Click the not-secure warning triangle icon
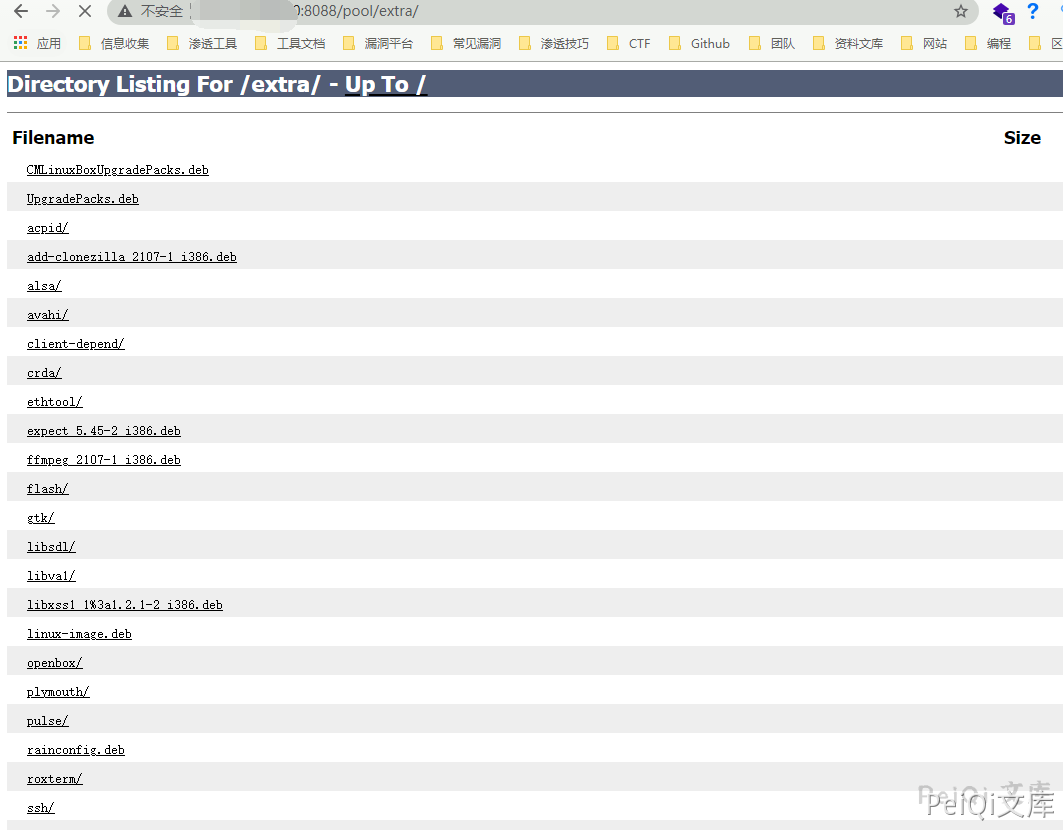 125,12
